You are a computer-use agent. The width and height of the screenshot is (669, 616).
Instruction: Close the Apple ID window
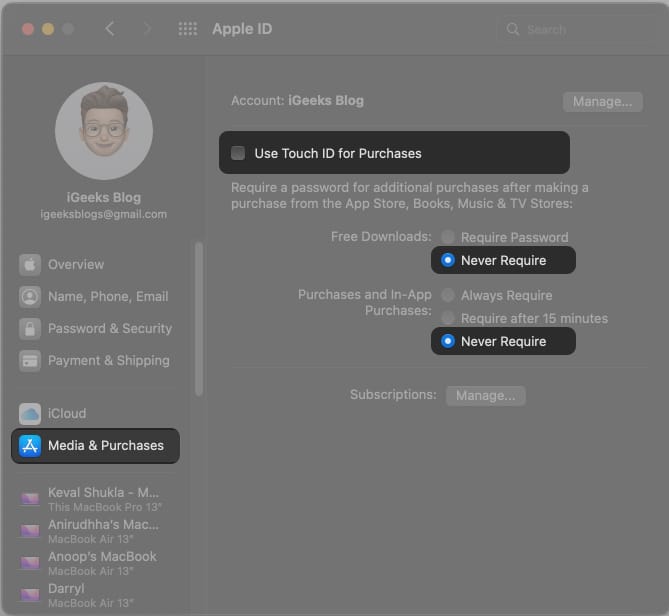28,29
